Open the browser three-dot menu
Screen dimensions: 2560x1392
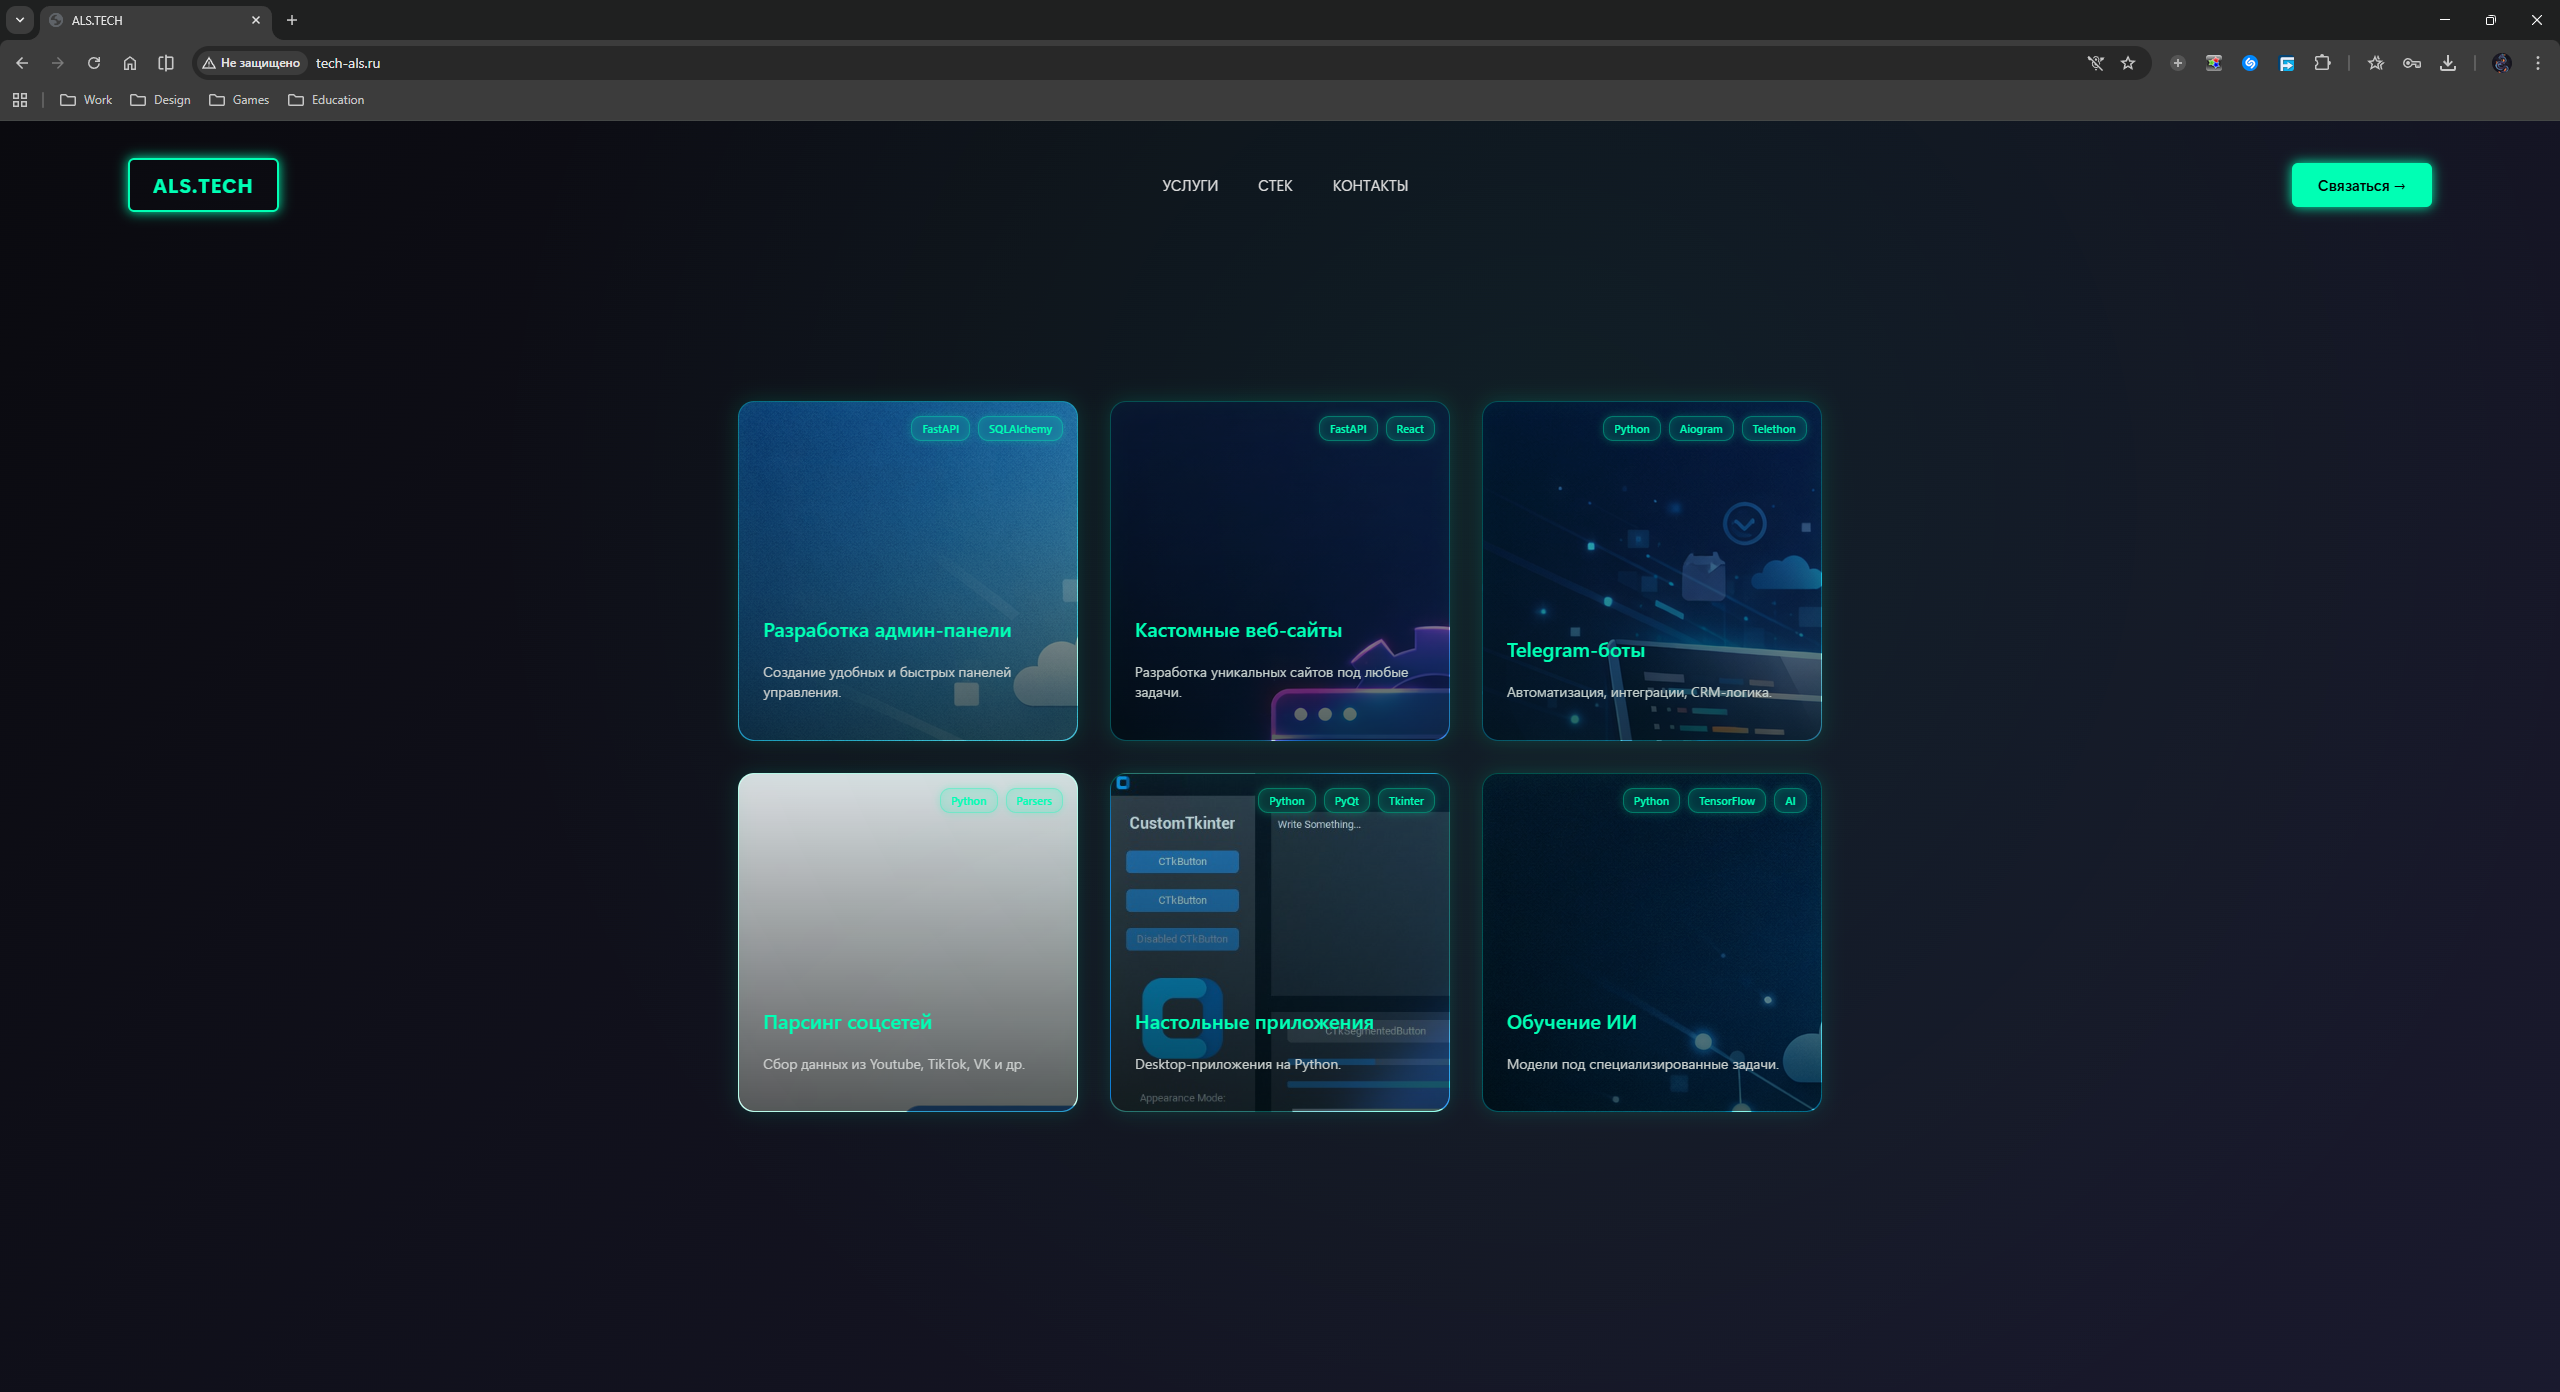coord(2538,63)
